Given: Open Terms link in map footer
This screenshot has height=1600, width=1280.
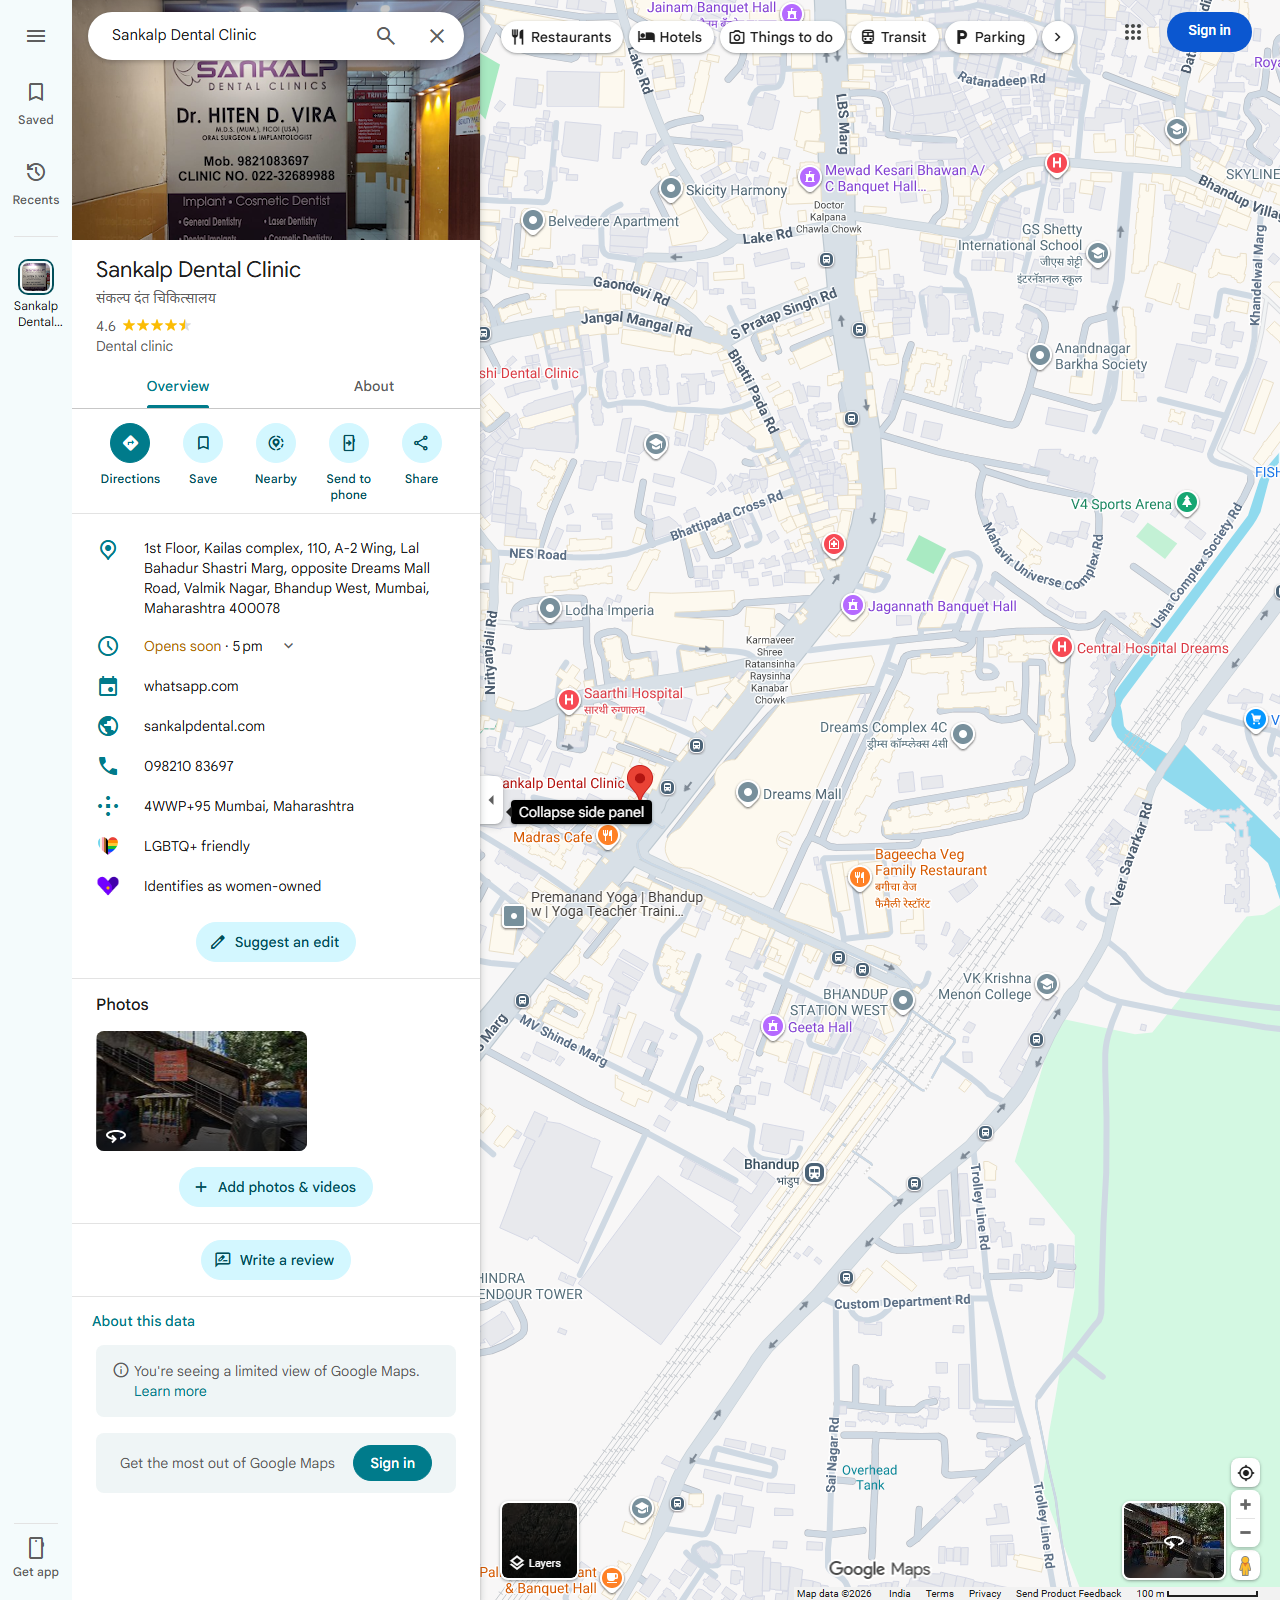Looking at the screenshot, I should coord(939,1593).
